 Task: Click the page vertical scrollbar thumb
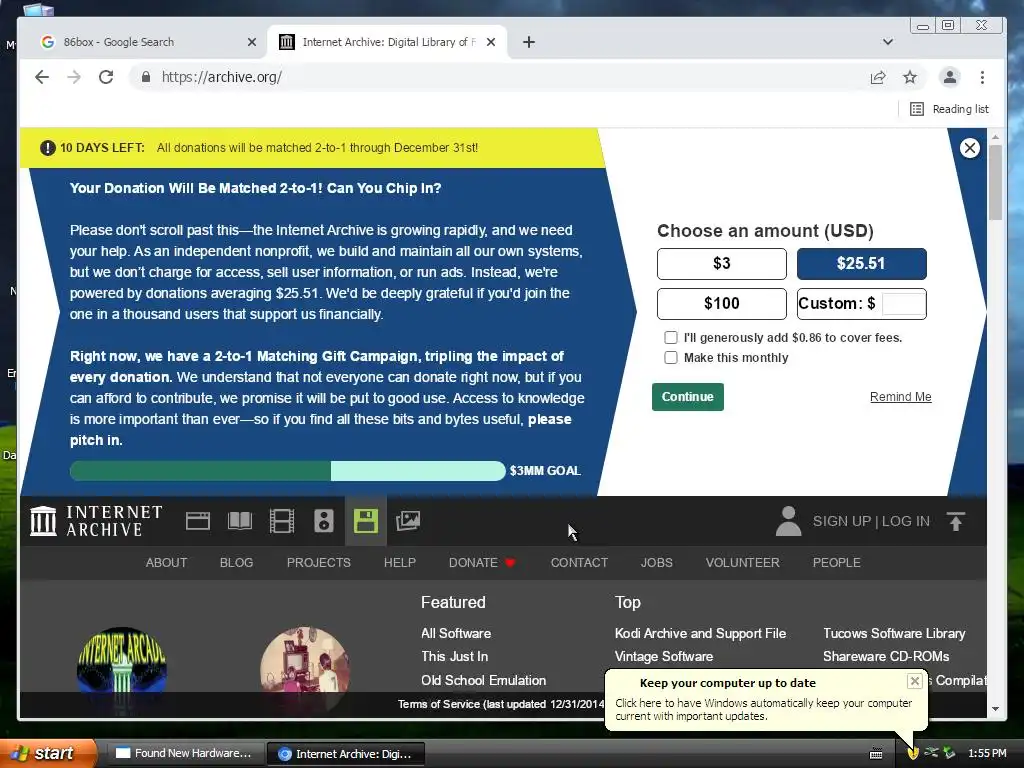coord(995,182)
